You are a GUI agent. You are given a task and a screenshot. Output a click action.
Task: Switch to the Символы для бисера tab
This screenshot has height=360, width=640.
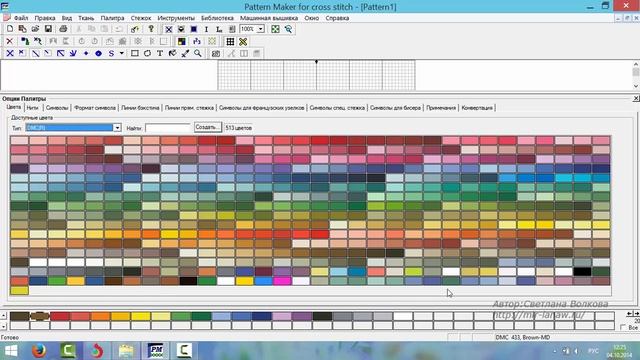pos(395,108)
